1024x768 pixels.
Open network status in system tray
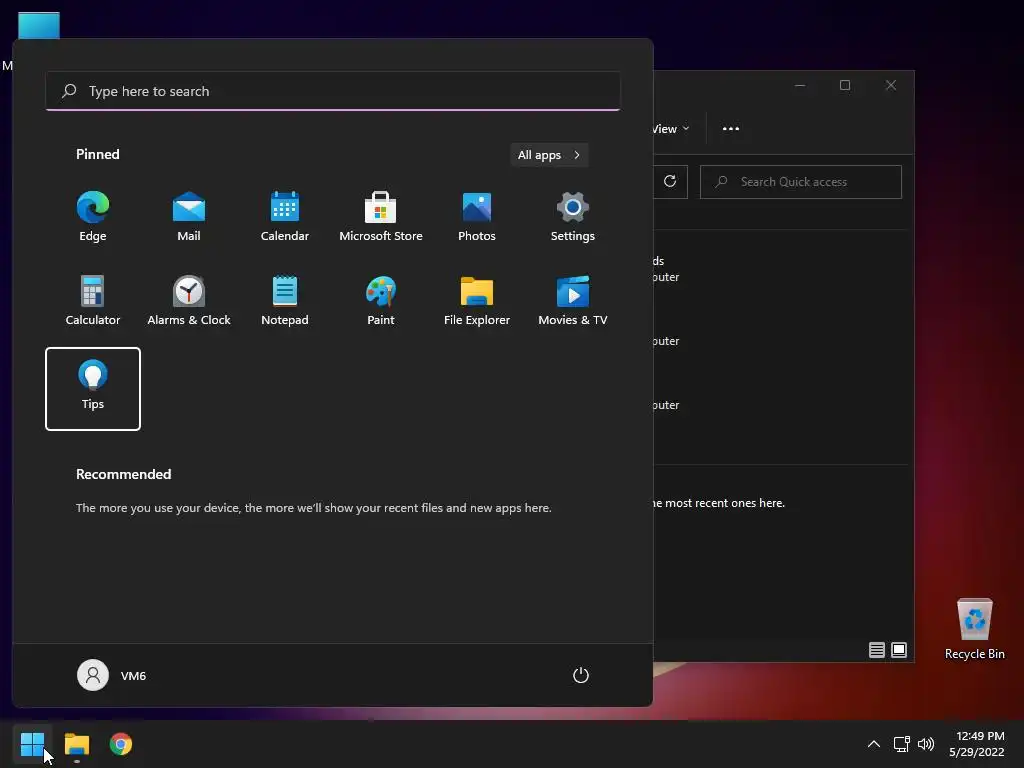[902, 744]
